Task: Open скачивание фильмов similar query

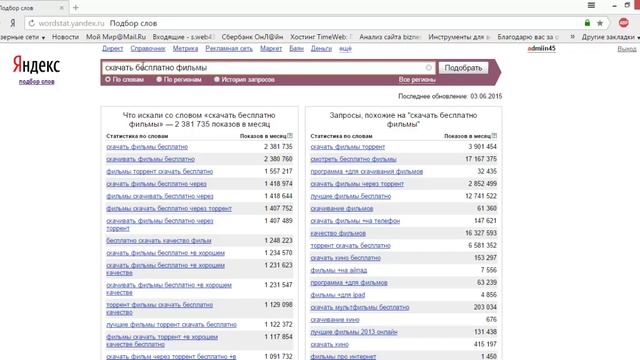Action: (x=342, y=209)
